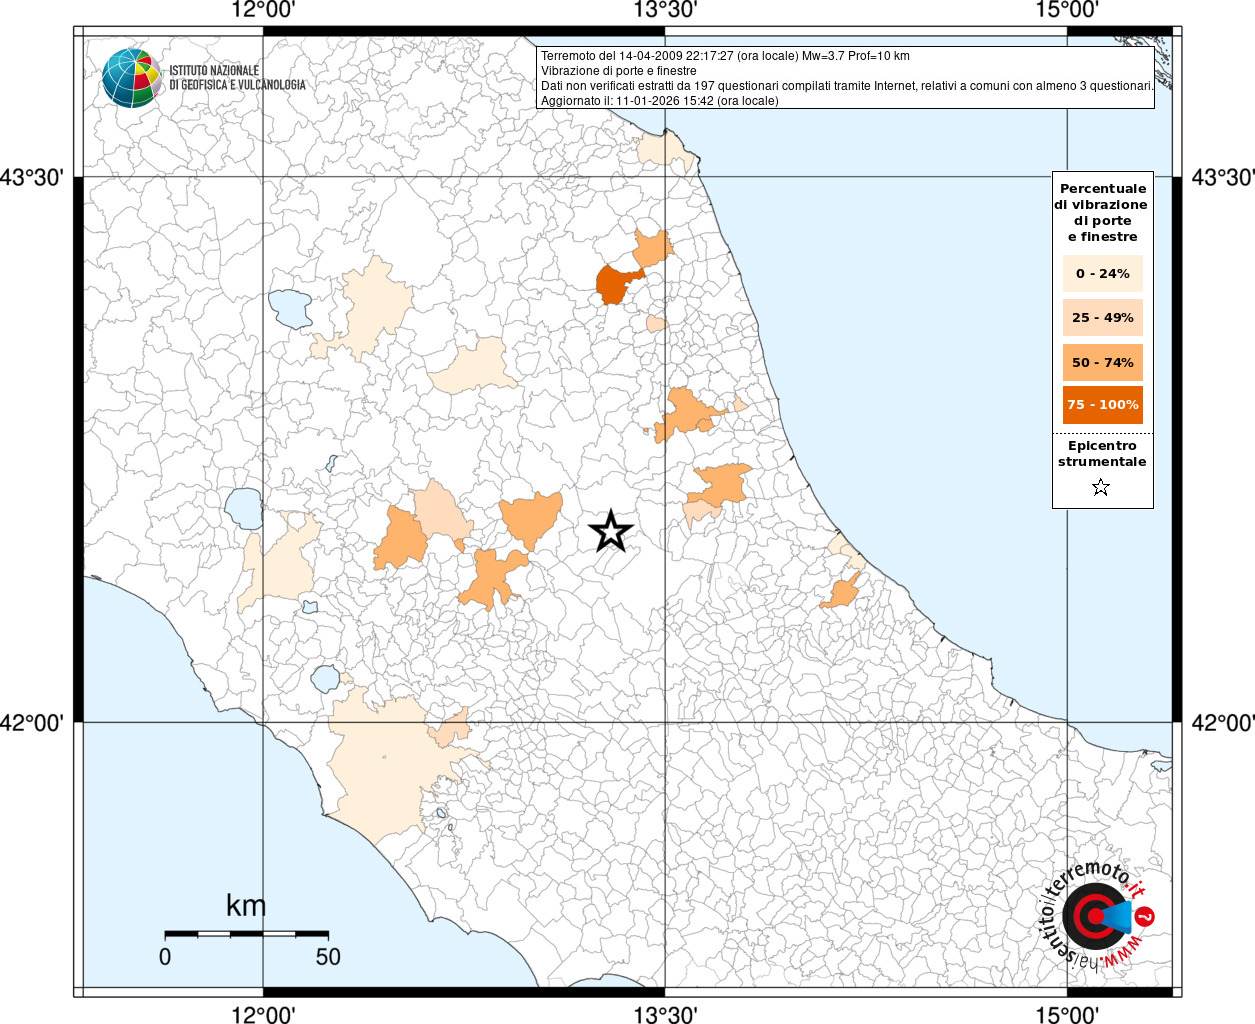Click the scale bar '0' value
Viewport: 1255px width, 1024px height.
click(x=165, y=956)
